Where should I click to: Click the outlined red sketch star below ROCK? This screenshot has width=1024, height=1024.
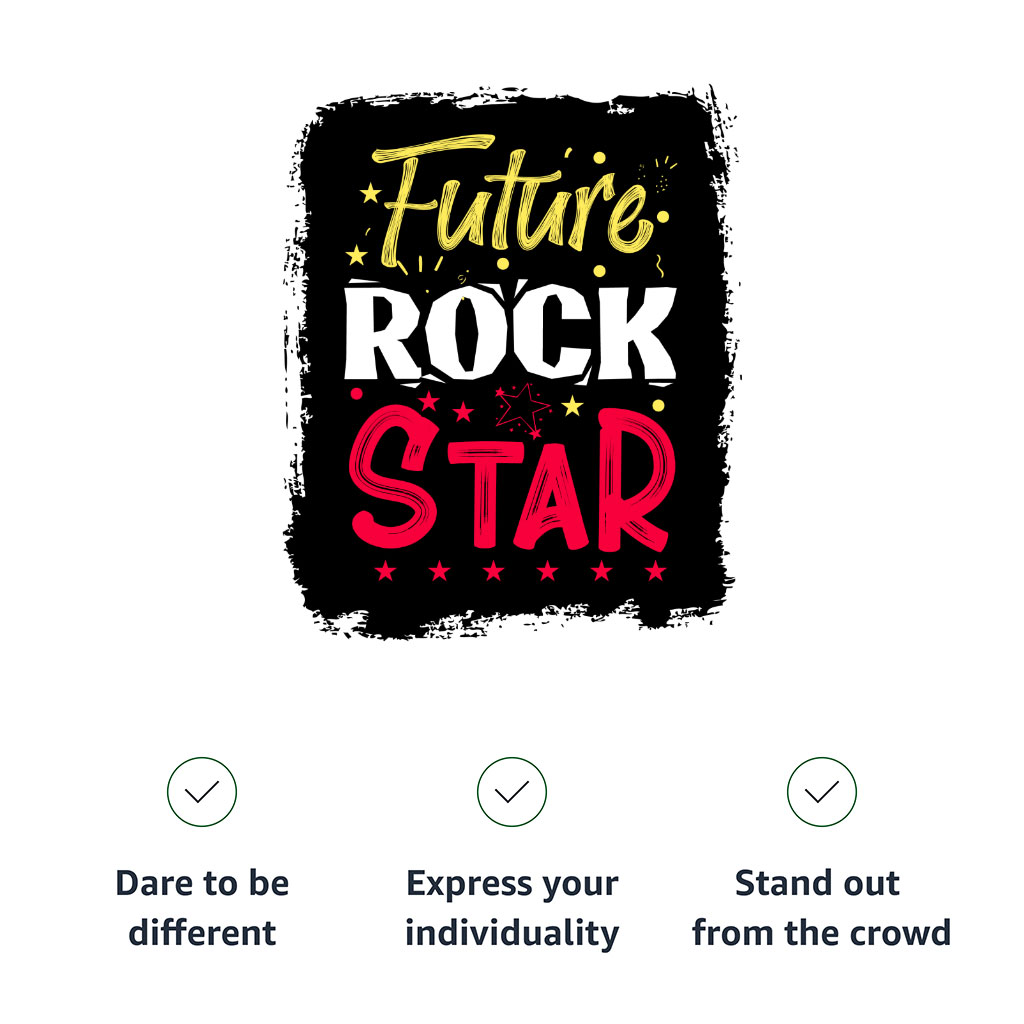coord(524,406)
